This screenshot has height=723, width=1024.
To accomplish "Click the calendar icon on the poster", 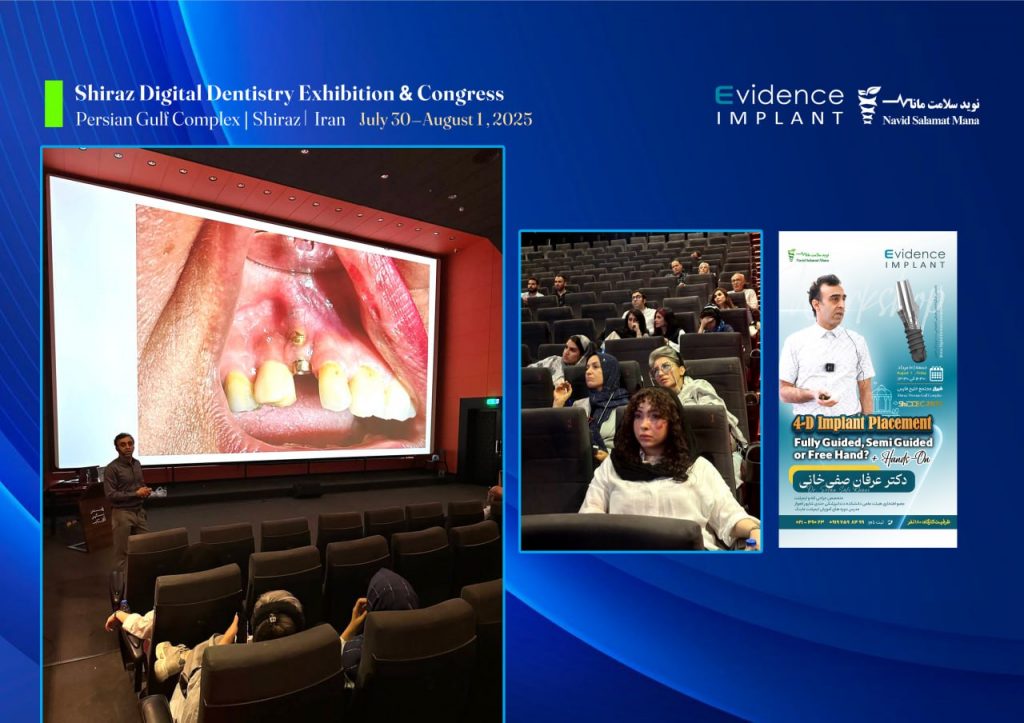I will point(936,374).
